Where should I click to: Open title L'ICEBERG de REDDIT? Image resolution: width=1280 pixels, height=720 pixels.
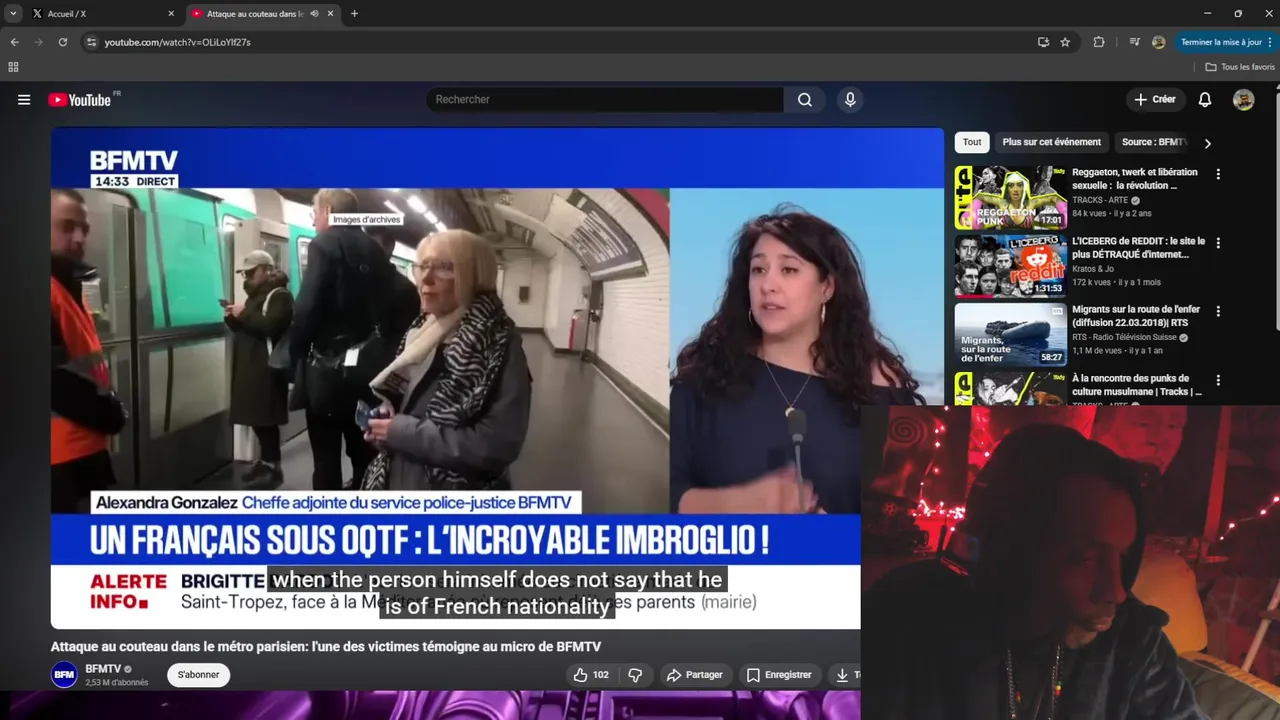click(1138, 248)
